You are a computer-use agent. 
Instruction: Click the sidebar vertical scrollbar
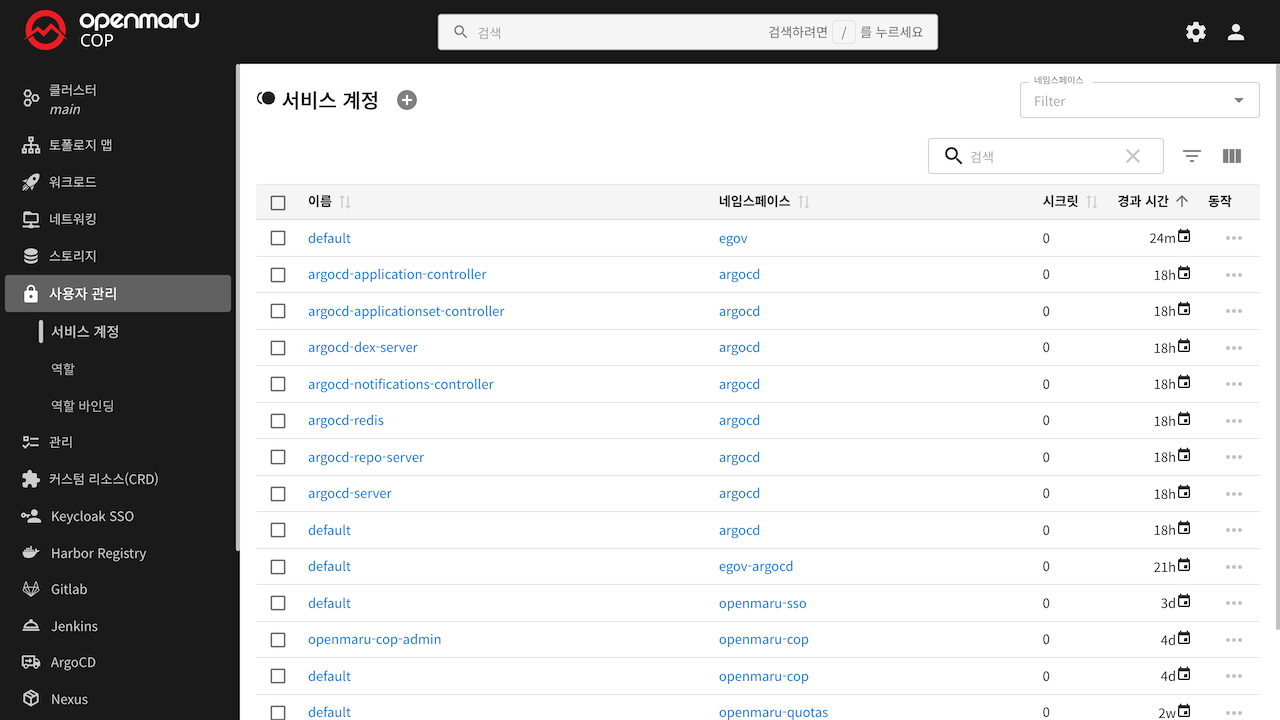(x=237, y=300)
